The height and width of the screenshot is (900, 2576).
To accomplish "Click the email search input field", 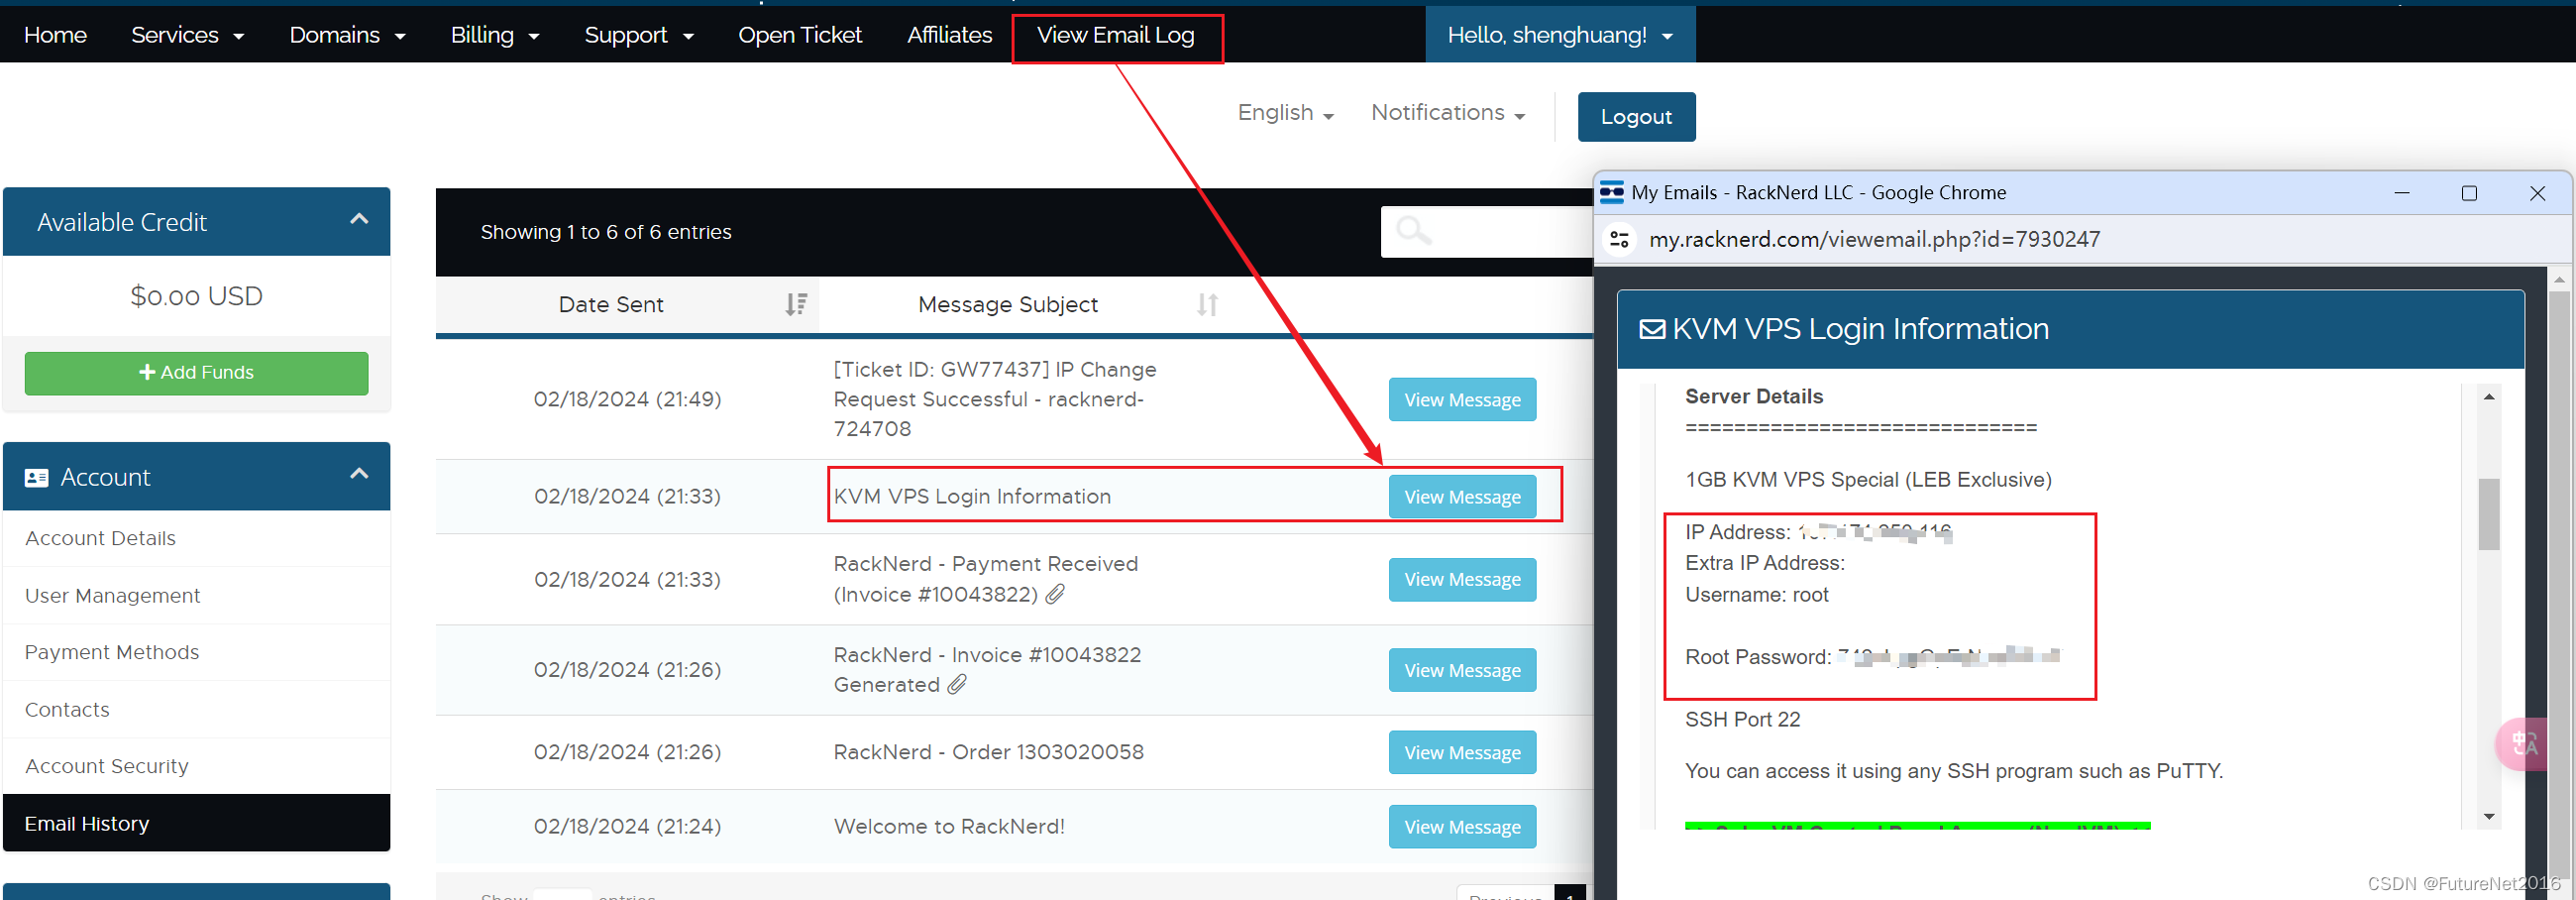I will 1486,231.
